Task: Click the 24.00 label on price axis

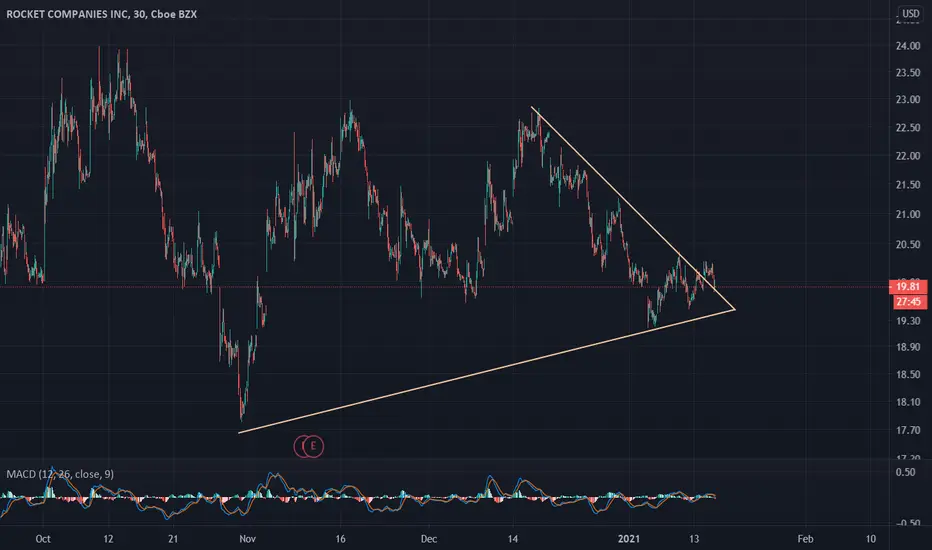Action: tap(908, 46)
